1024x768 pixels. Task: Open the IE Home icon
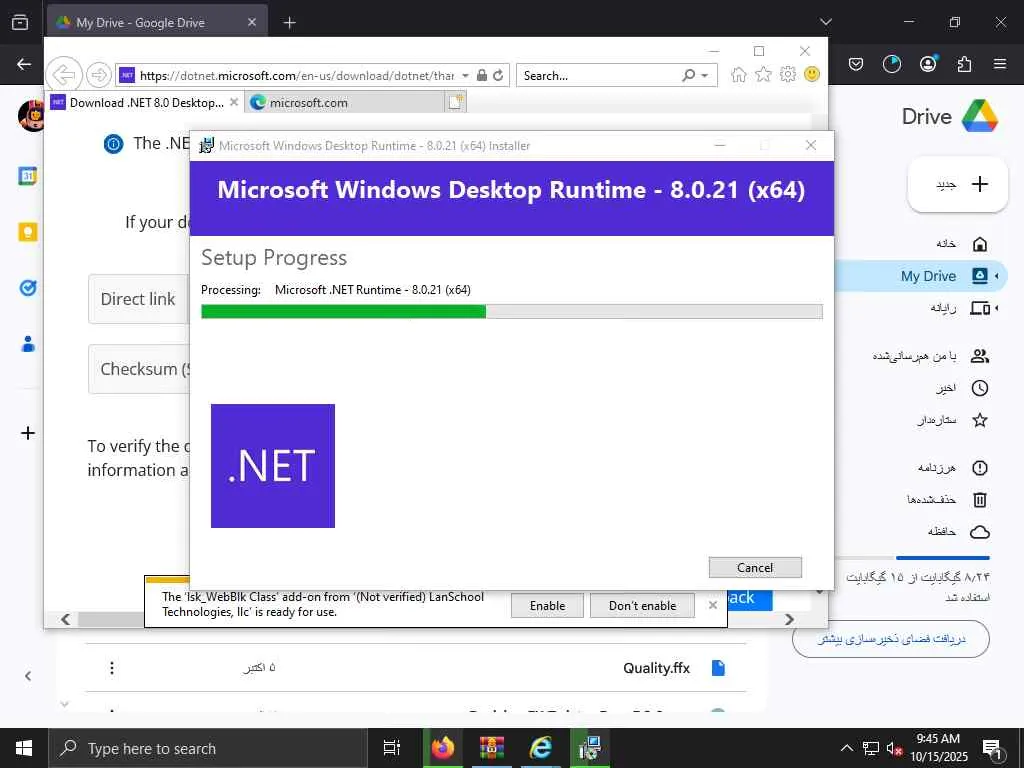(x=739, y=74)
